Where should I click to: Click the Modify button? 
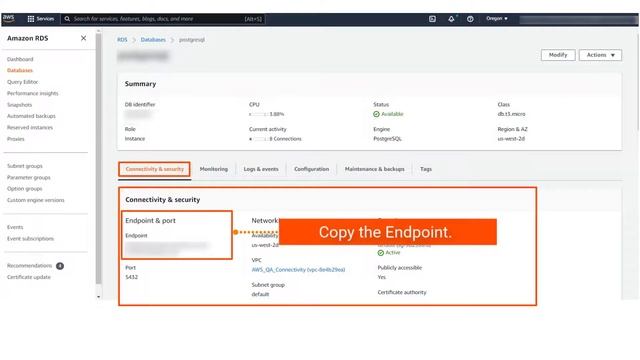(558, 55)
